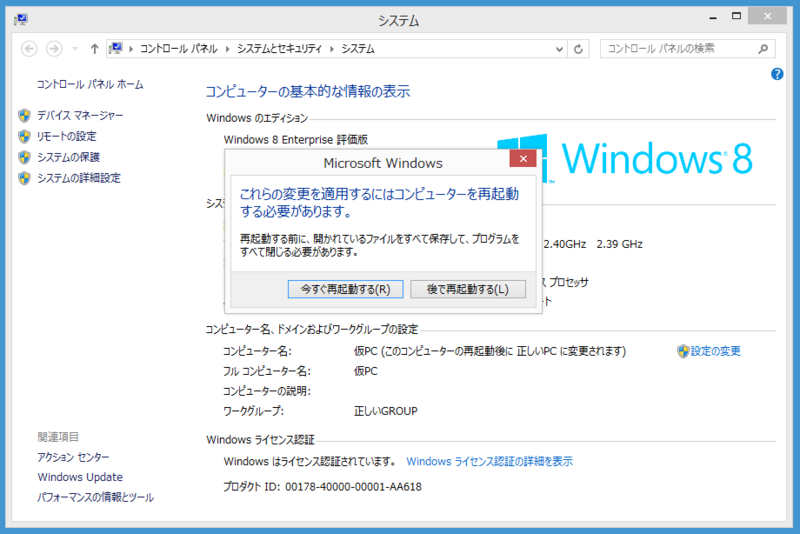
Task: Refresh the System window
Action: point(578,49)
